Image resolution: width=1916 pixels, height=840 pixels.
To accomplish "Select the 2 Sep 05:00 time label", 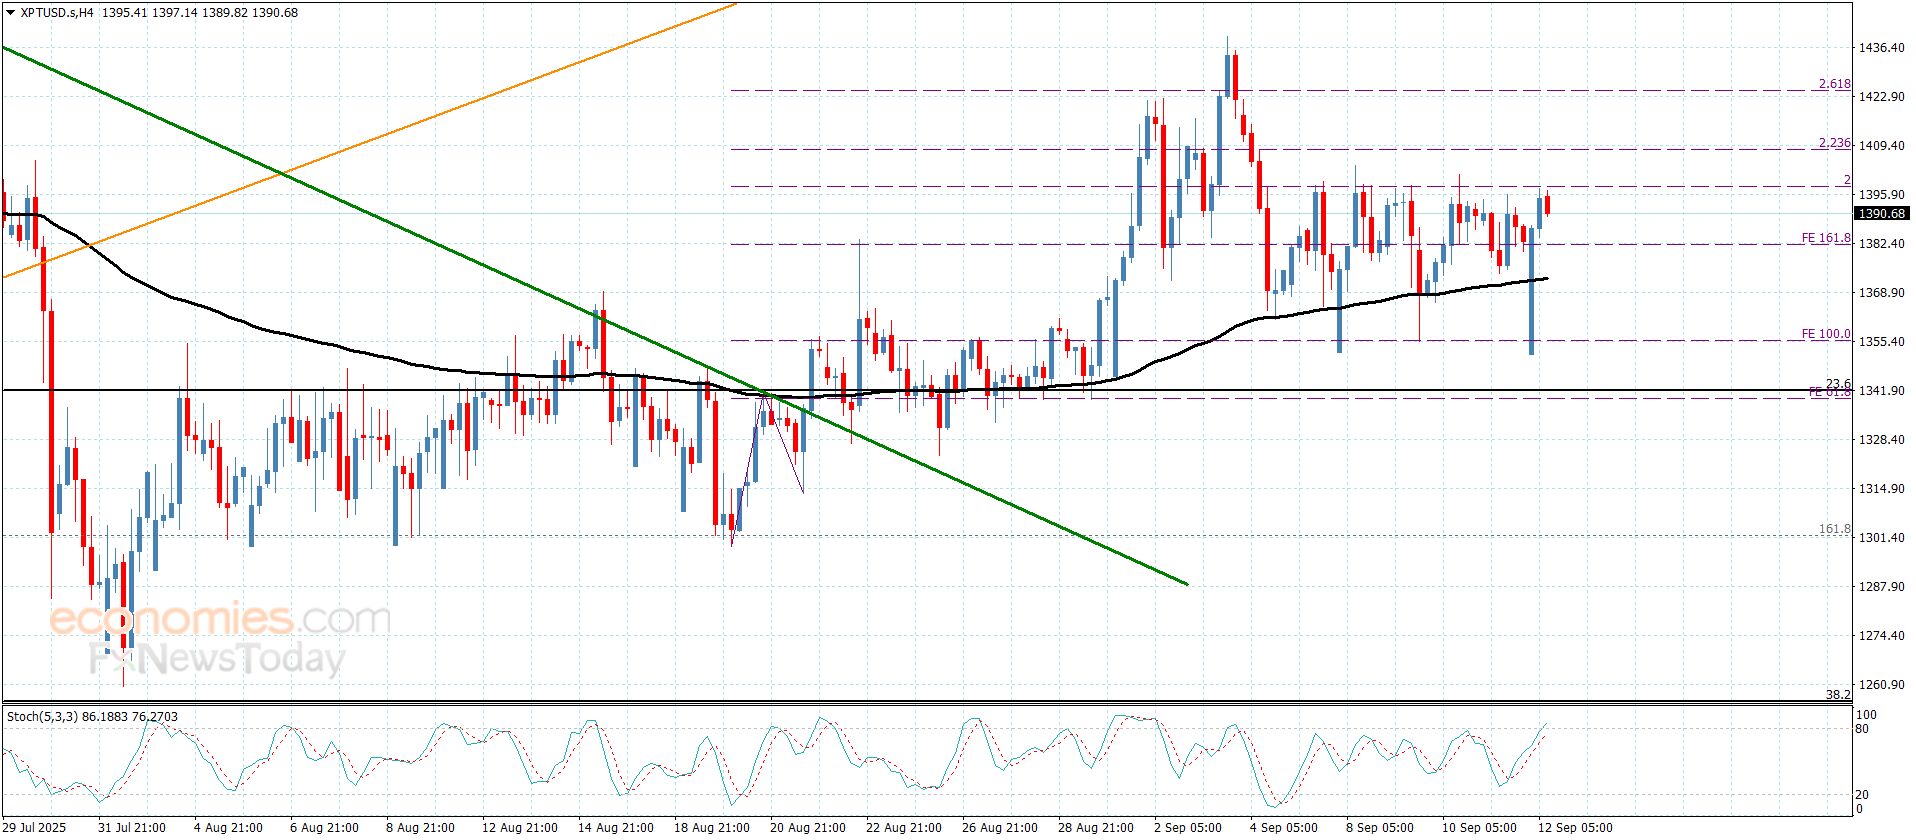I will point(1187,828).
